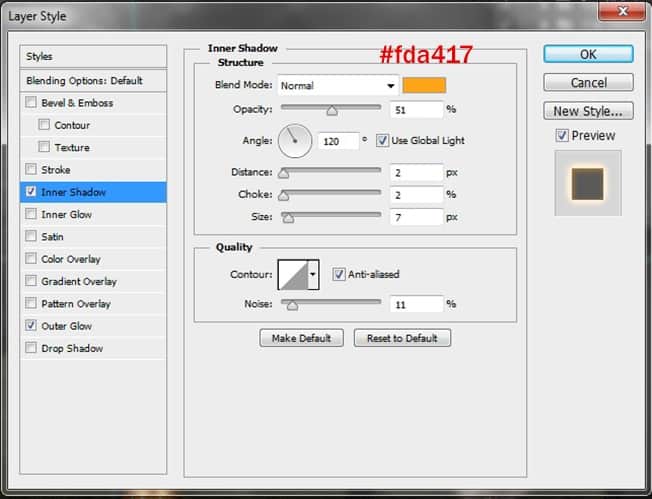This screenshot has width=652, height=499.
Task: Uncheck the Inner Shadow checkbox
Action: click(31, 192)
